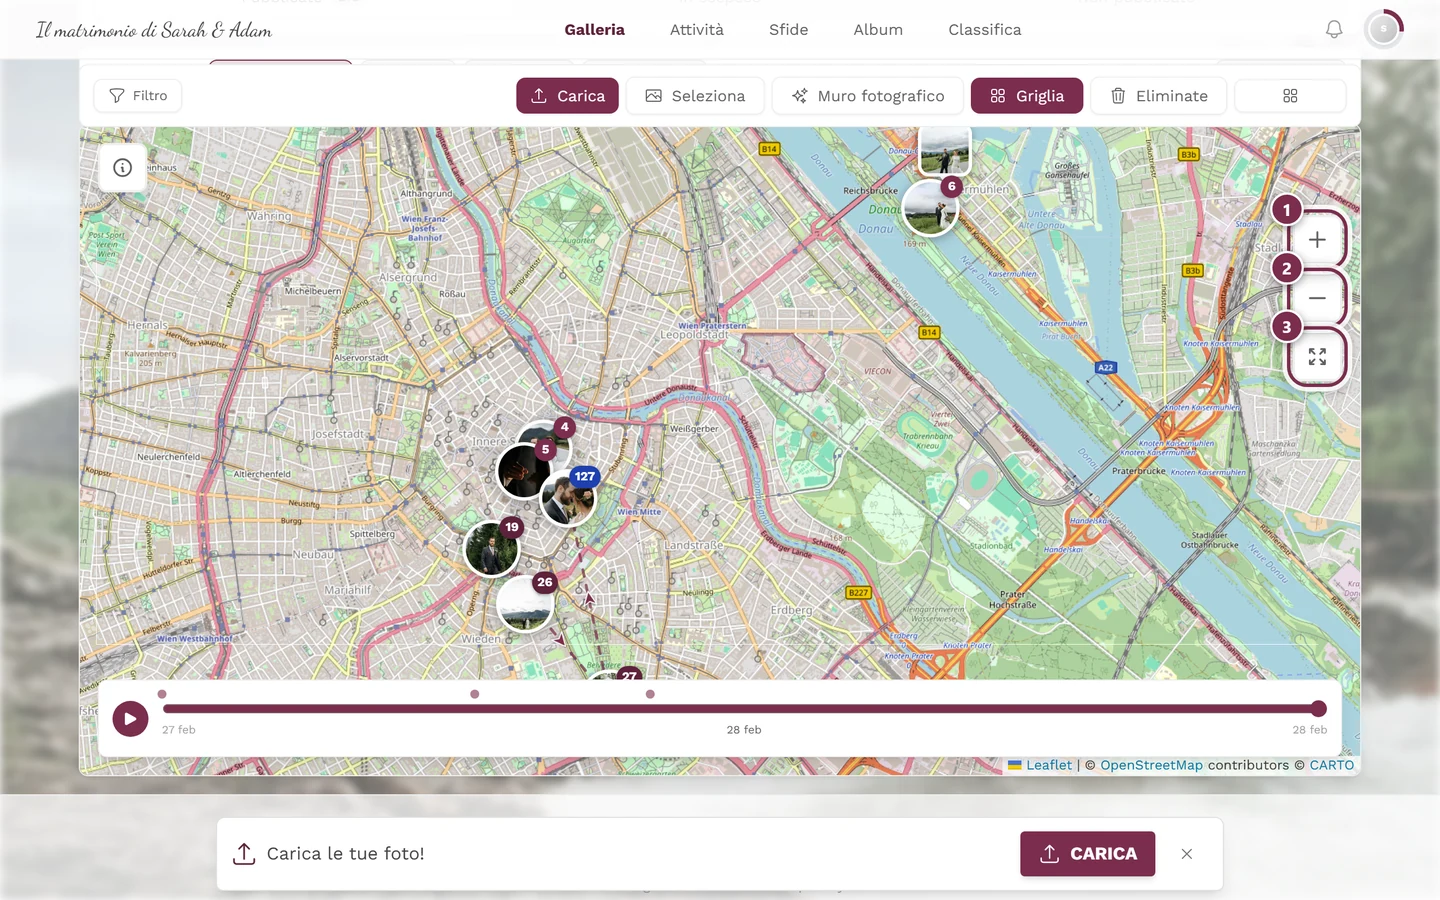Open the 26-photo map cluster
The width and height of the screenshot is (1440, 900).
tap(525, 603)
